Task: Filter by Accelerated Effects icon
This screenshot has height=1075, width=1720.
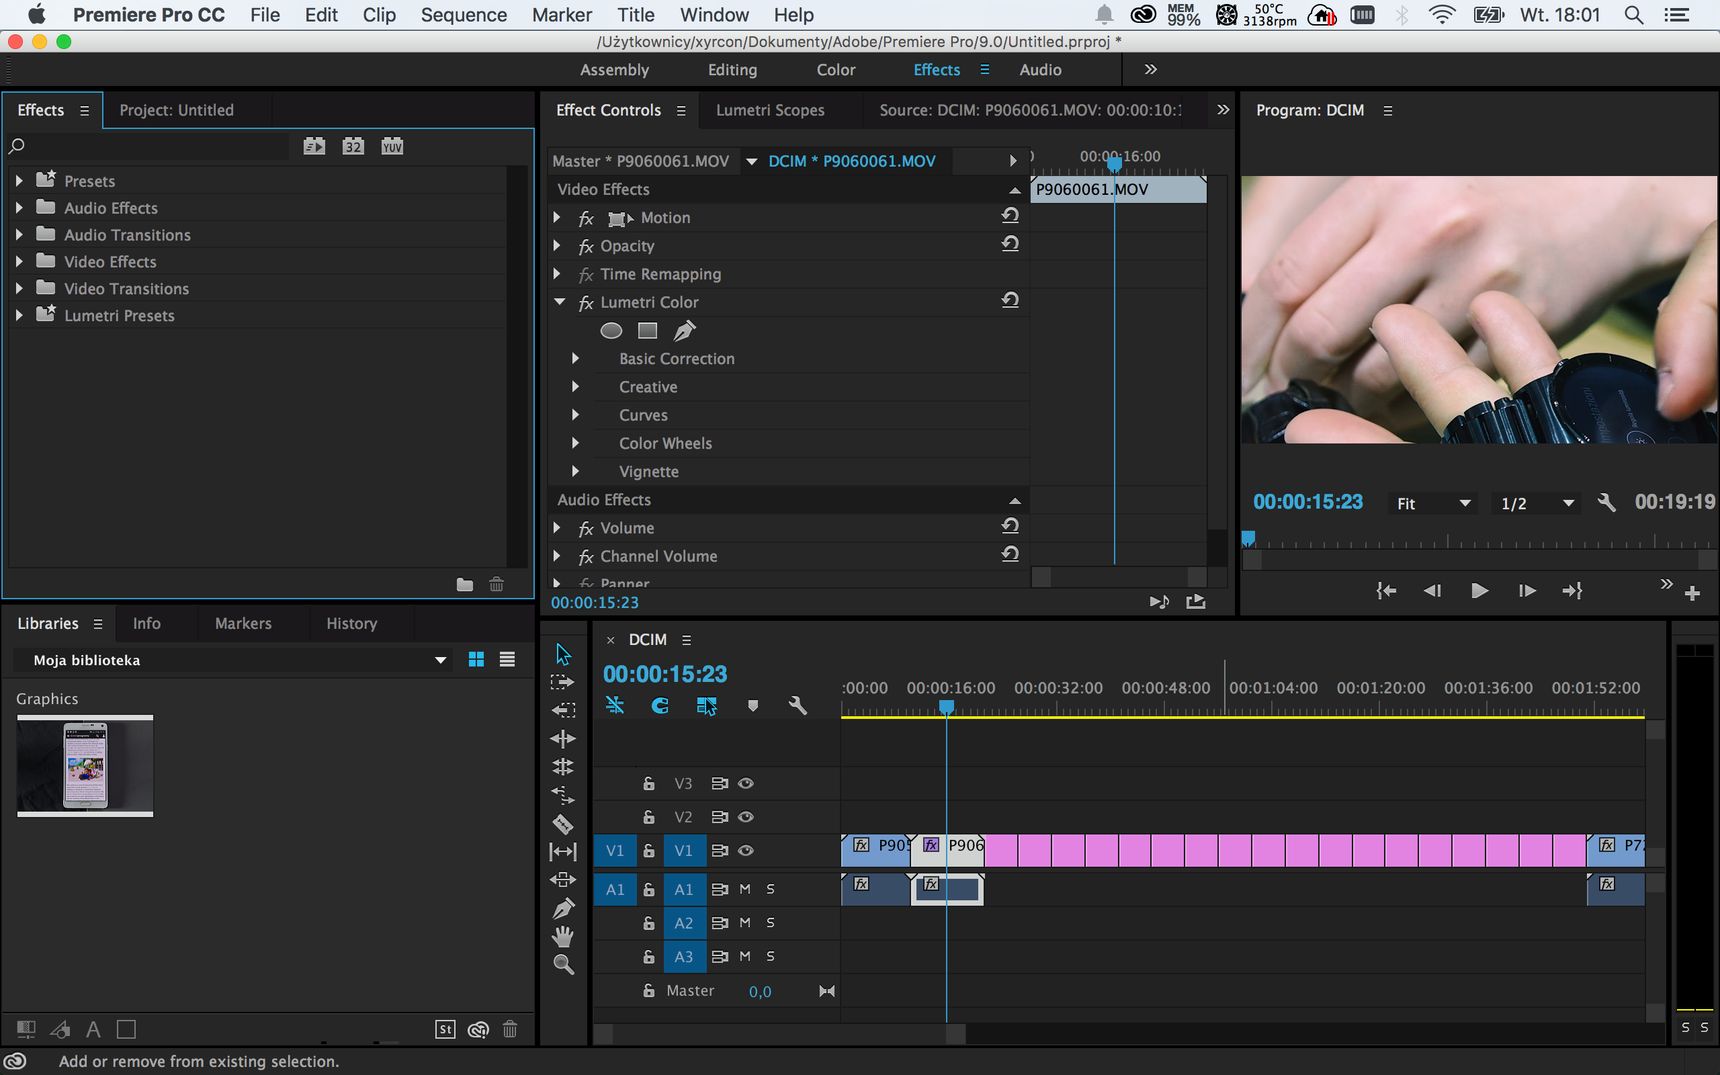Action: pyautogui.click(x=314, y=146)
